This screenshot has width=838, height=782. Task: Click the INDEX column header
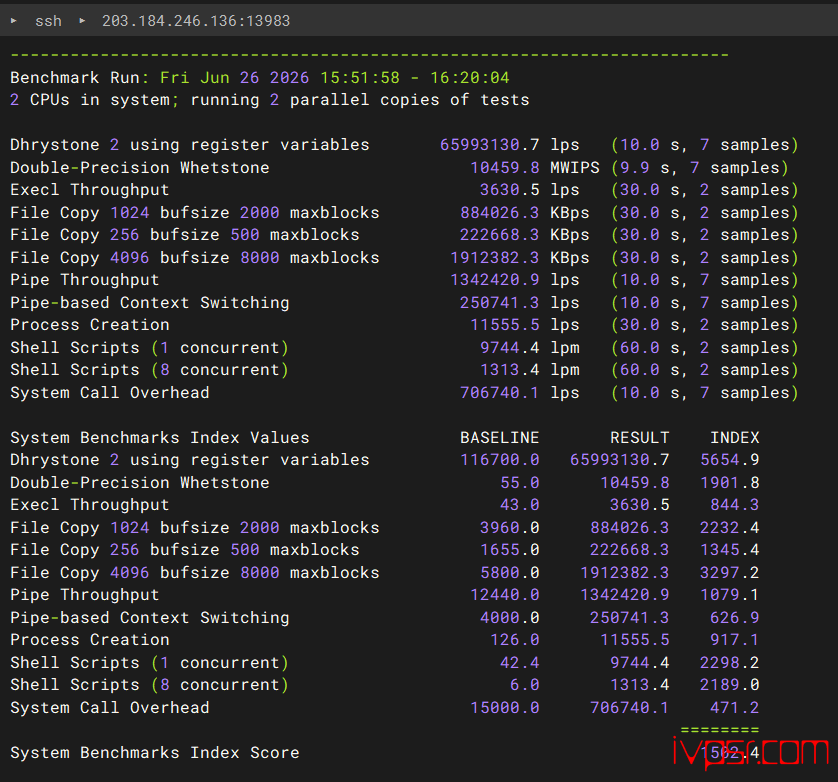pyautogui.click(x=734, y=438)
